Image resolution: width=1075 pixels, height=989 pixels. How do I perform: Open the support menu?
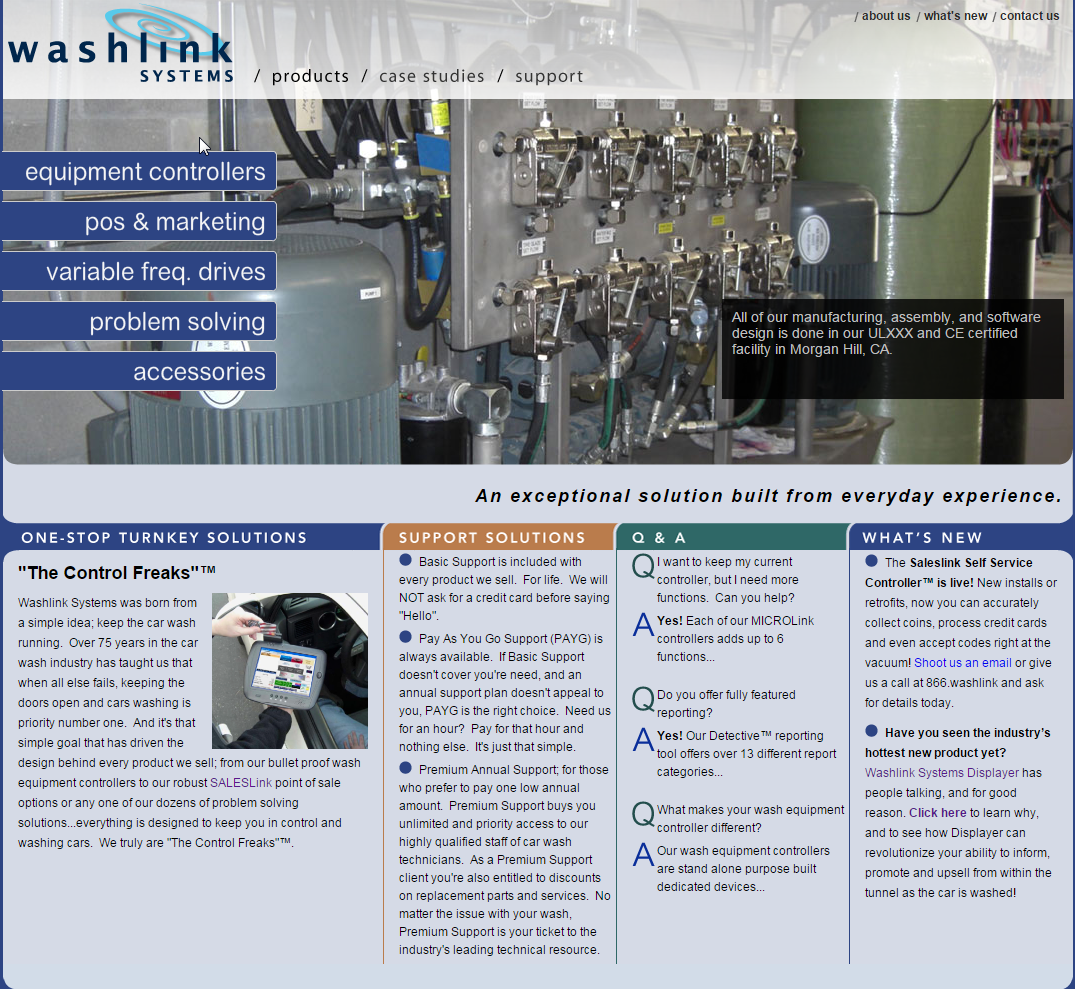[549, 76]
